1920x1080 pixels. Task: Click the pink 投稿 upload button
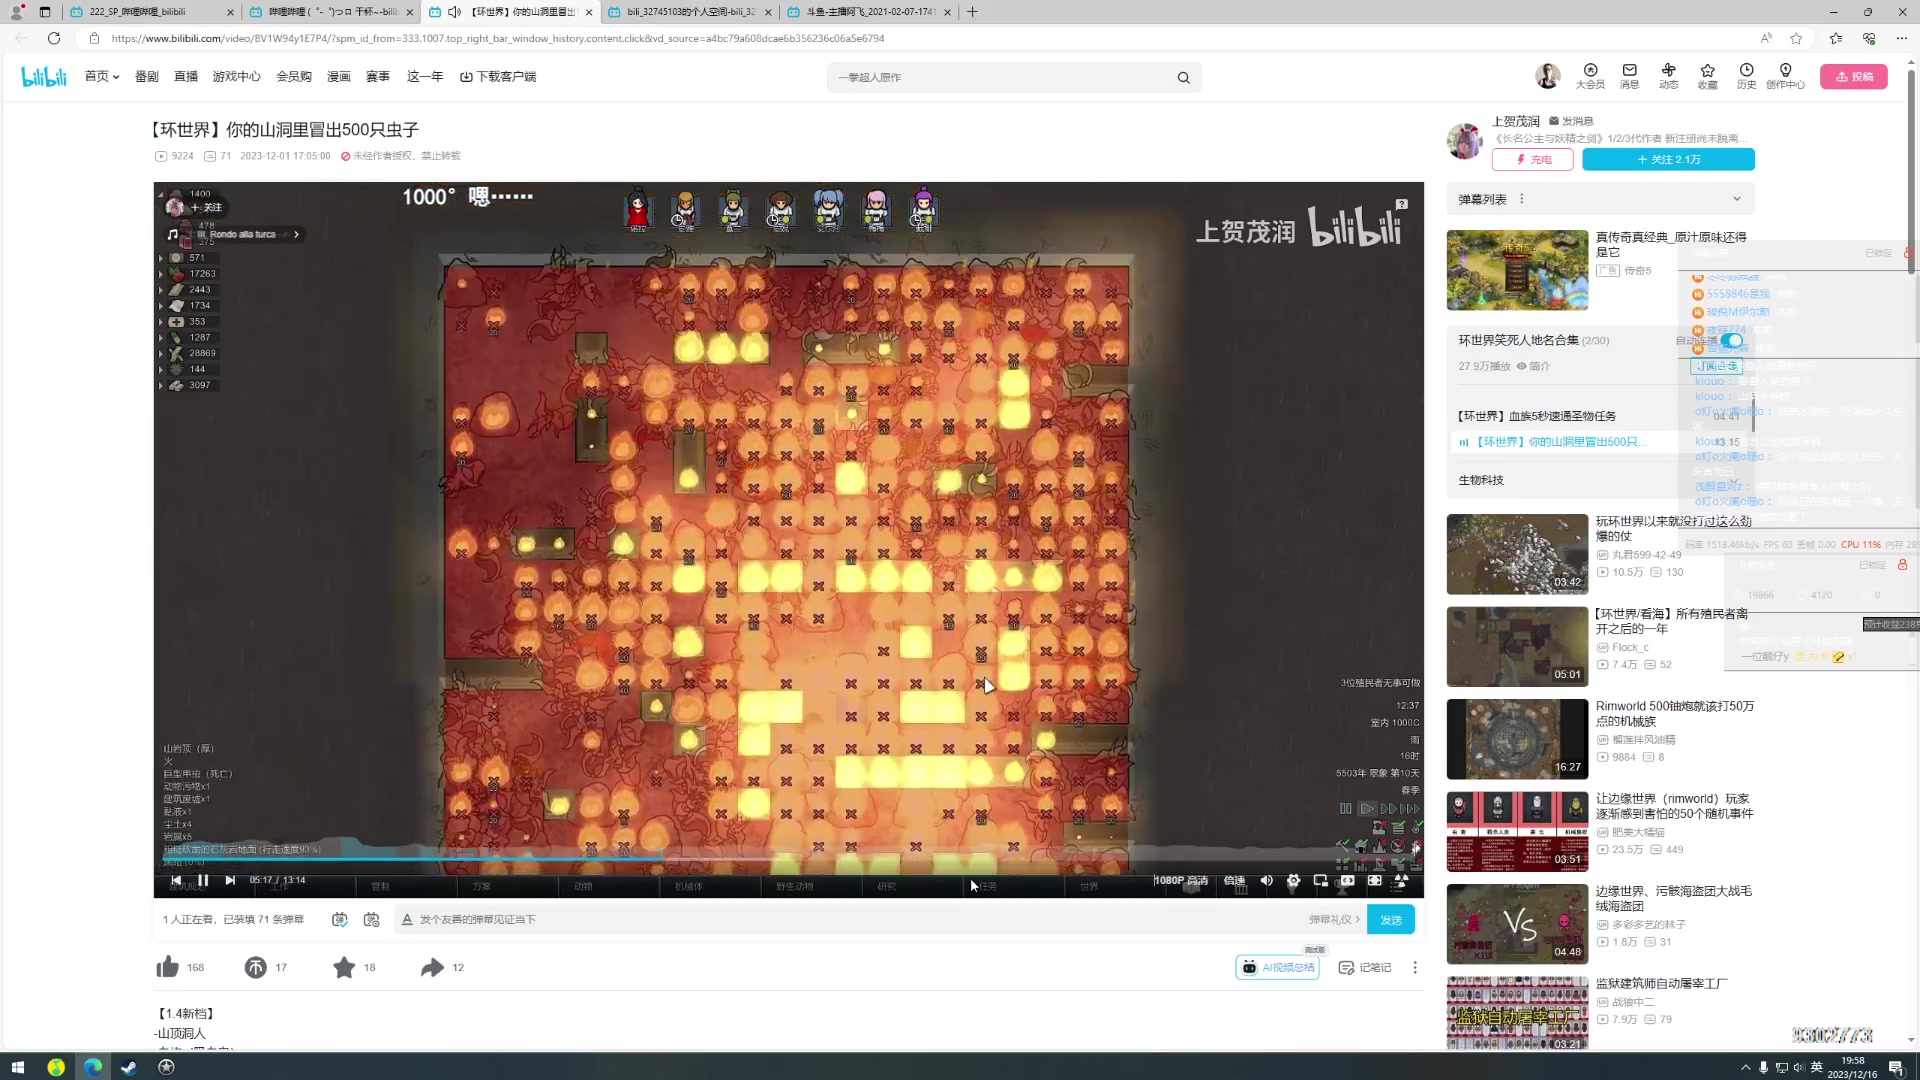(1853, 77)
